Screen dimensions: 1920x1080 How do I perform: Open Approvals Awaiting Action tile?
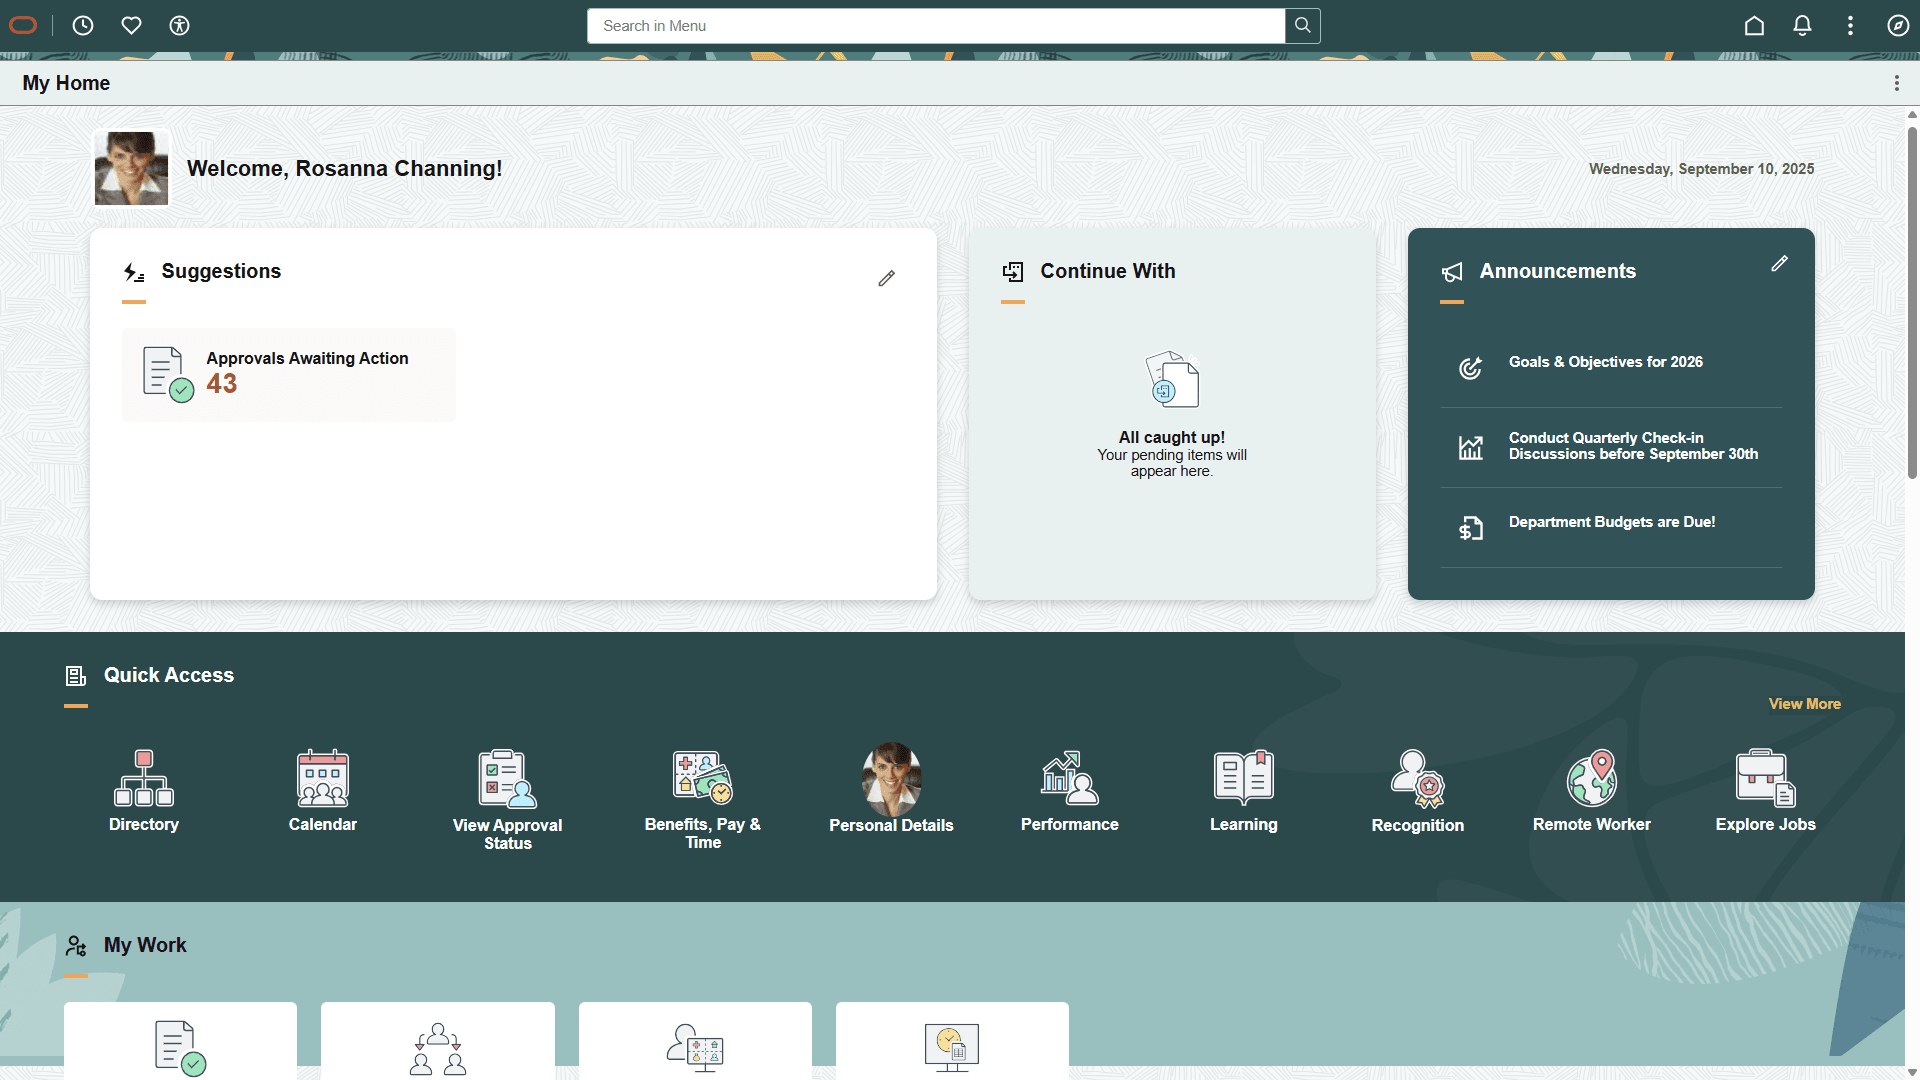coord(289,374)
